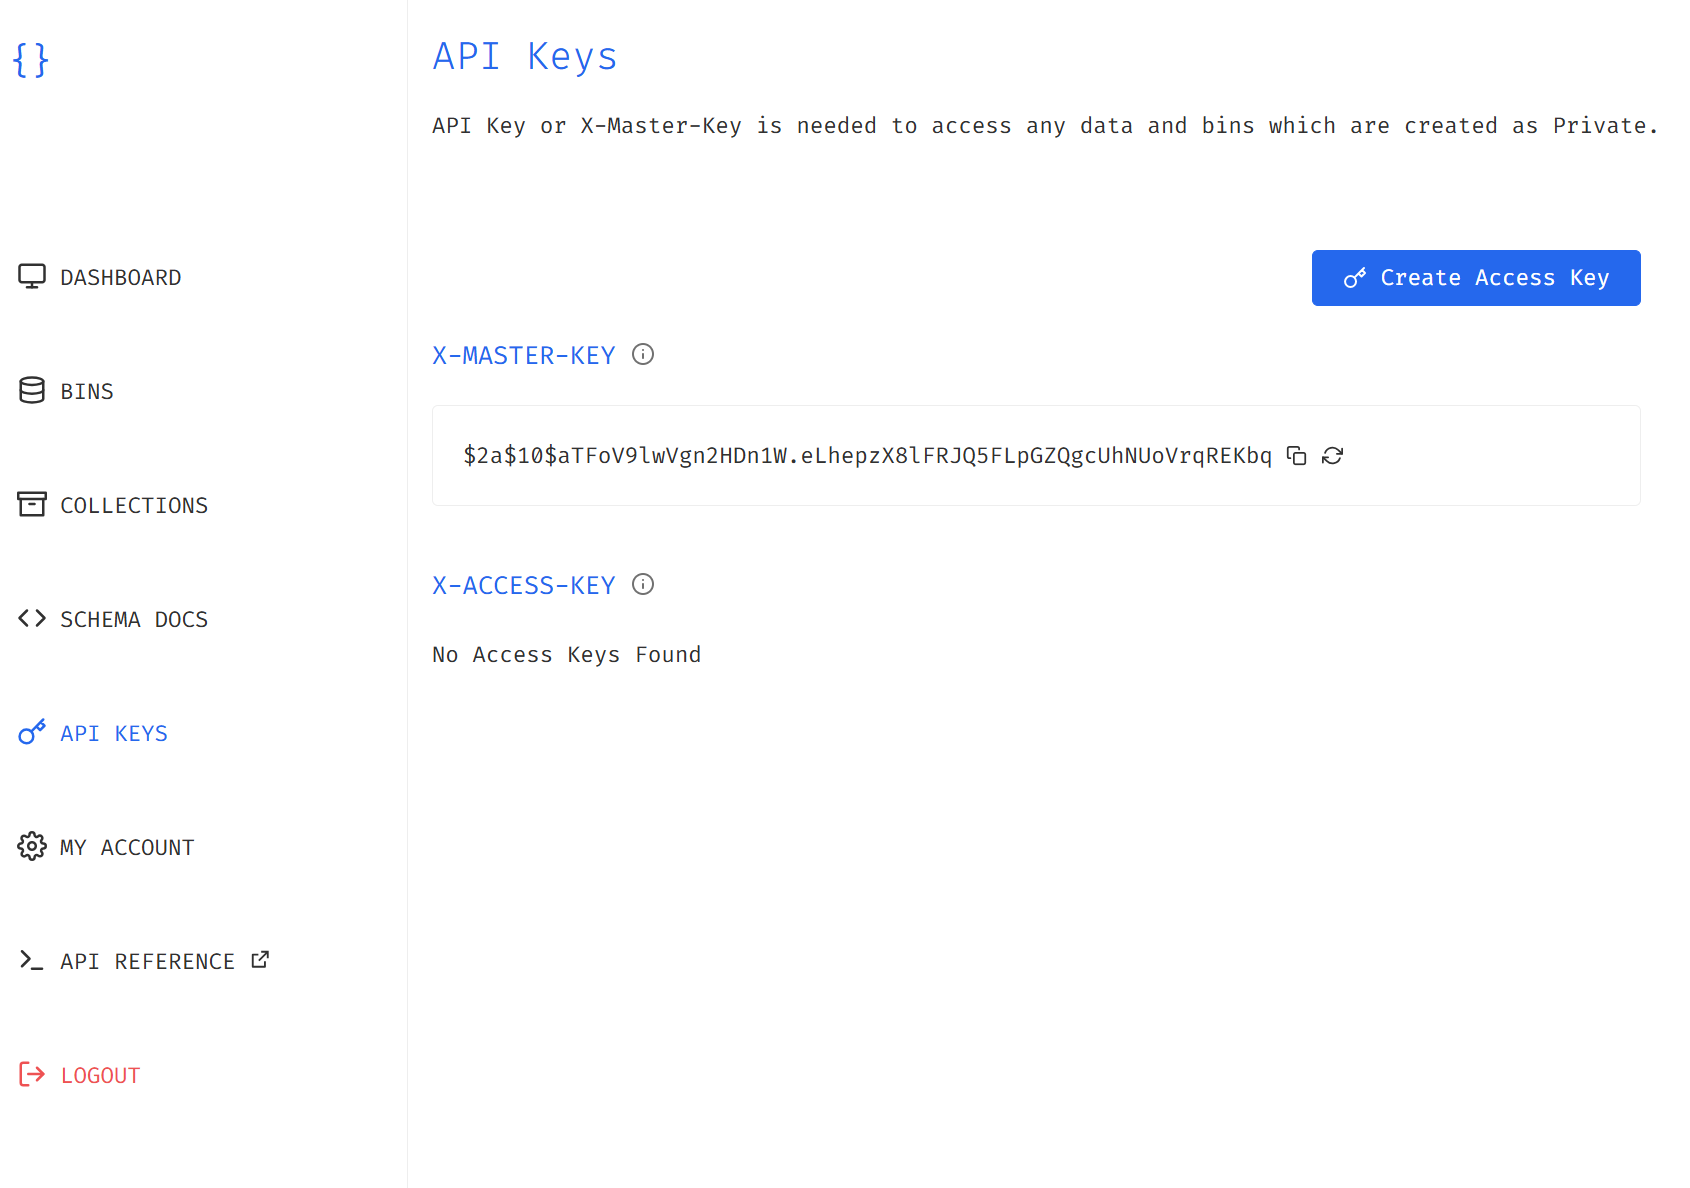Go to the BINS label
This screenshot has width=1690, height=1188.
(87, 392)
